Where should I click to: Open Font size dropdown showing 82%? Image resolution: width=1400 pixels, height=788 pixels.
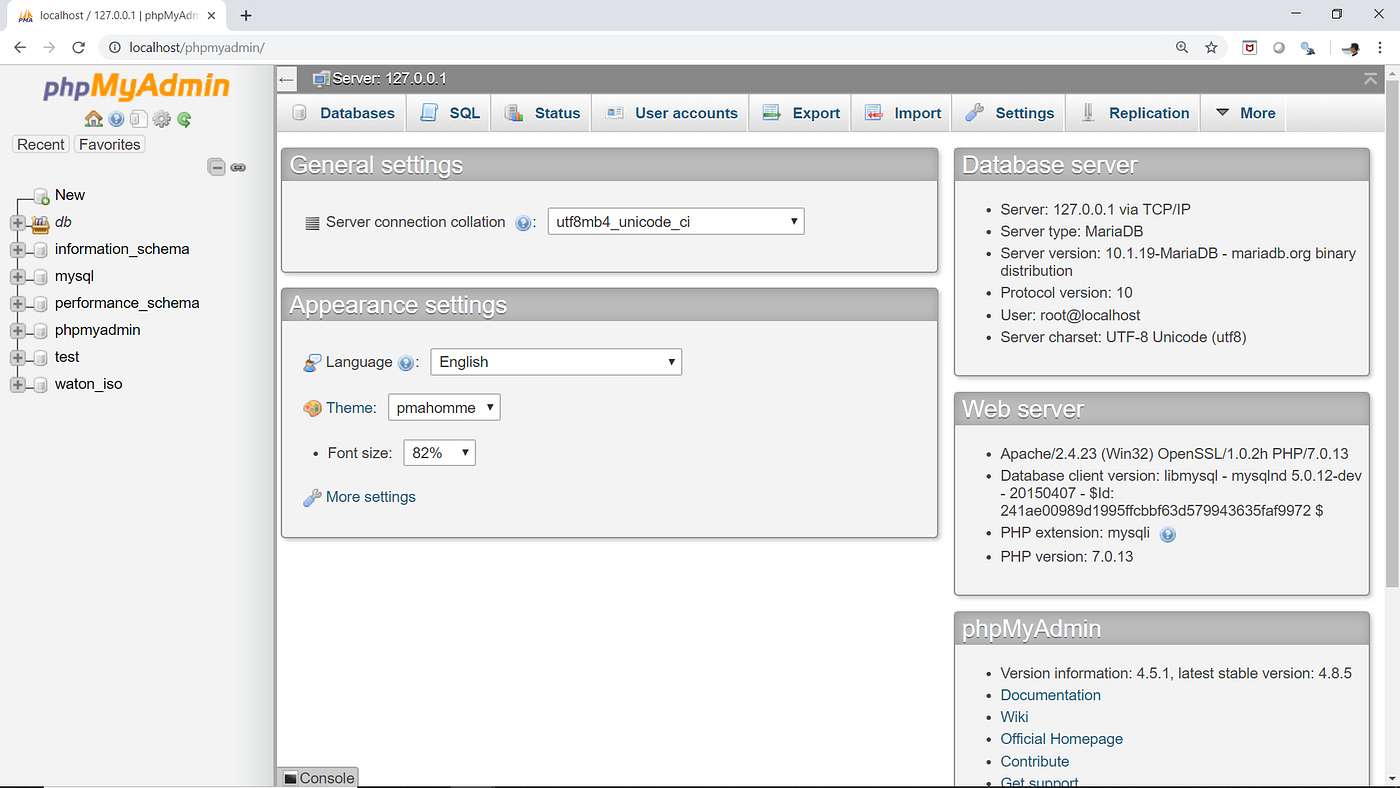(x=439, y=453)
